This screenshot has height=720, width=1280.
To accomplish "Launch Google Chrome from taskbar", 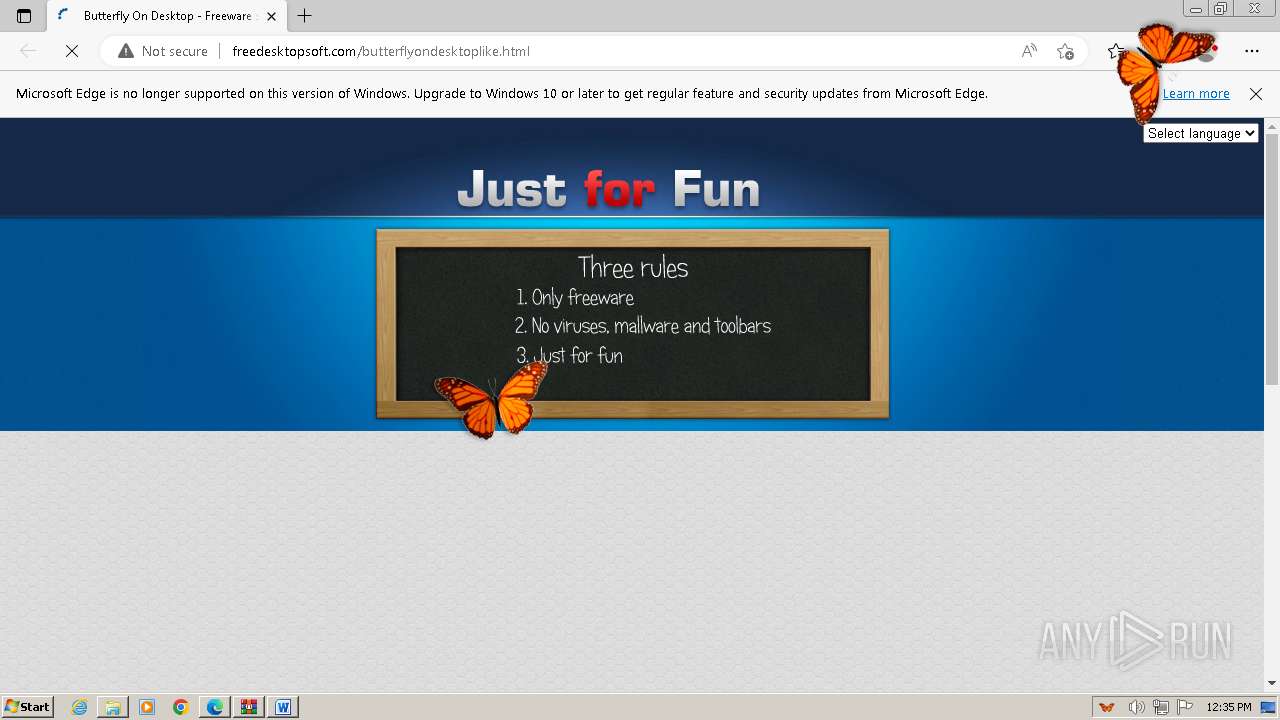I will (x=181, y=707).
